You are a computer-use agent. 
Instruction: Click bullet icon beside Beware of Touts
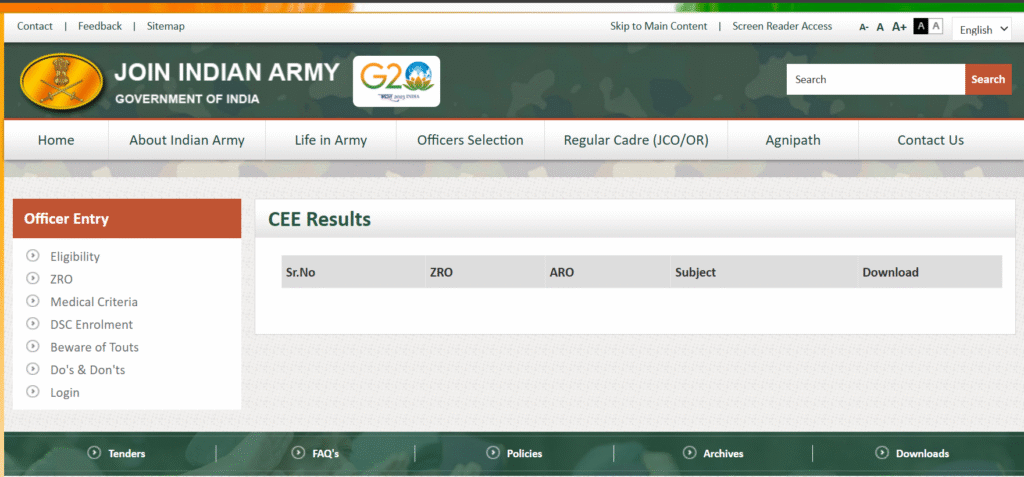pyautogui.click(x=33, y=347)
